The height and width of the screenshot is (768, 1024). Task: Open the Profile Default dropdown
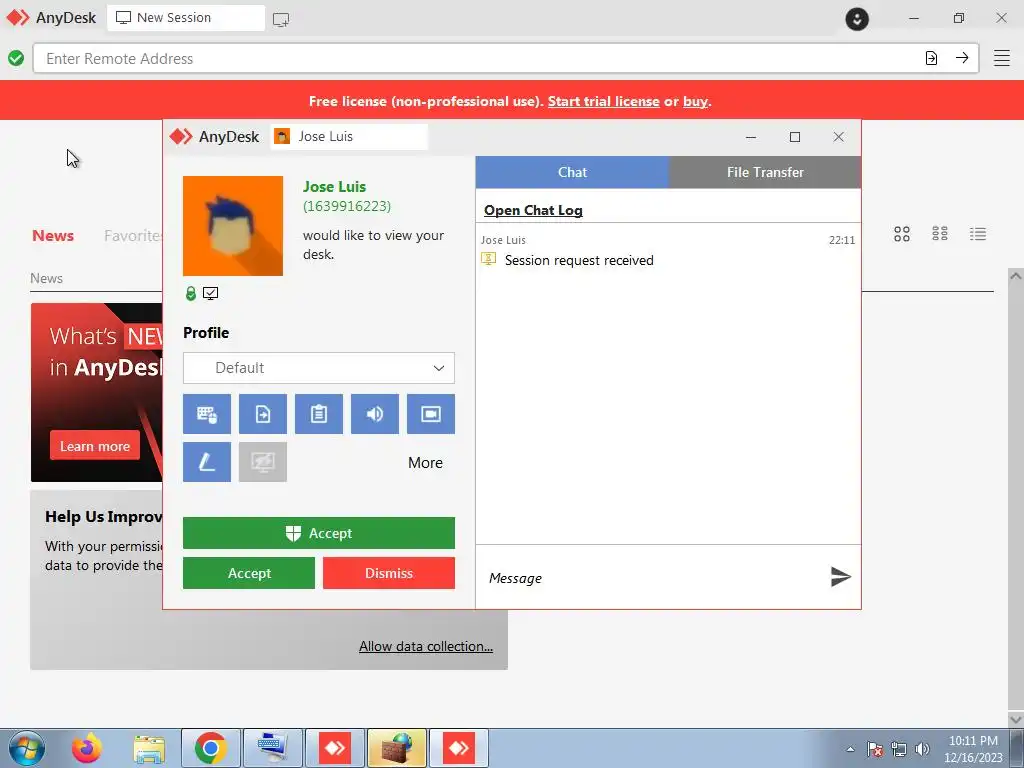pos(319,368)
